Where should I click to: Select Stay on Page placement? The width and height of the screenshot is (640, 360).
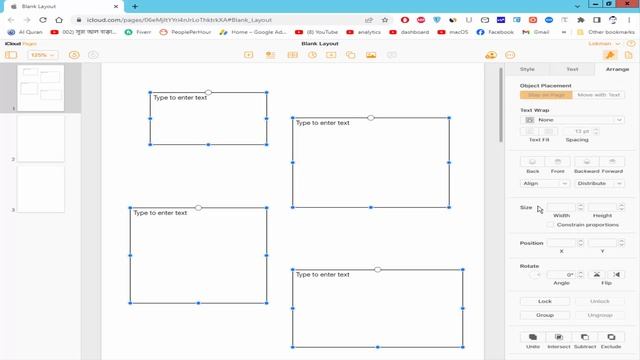coord(546,95)
